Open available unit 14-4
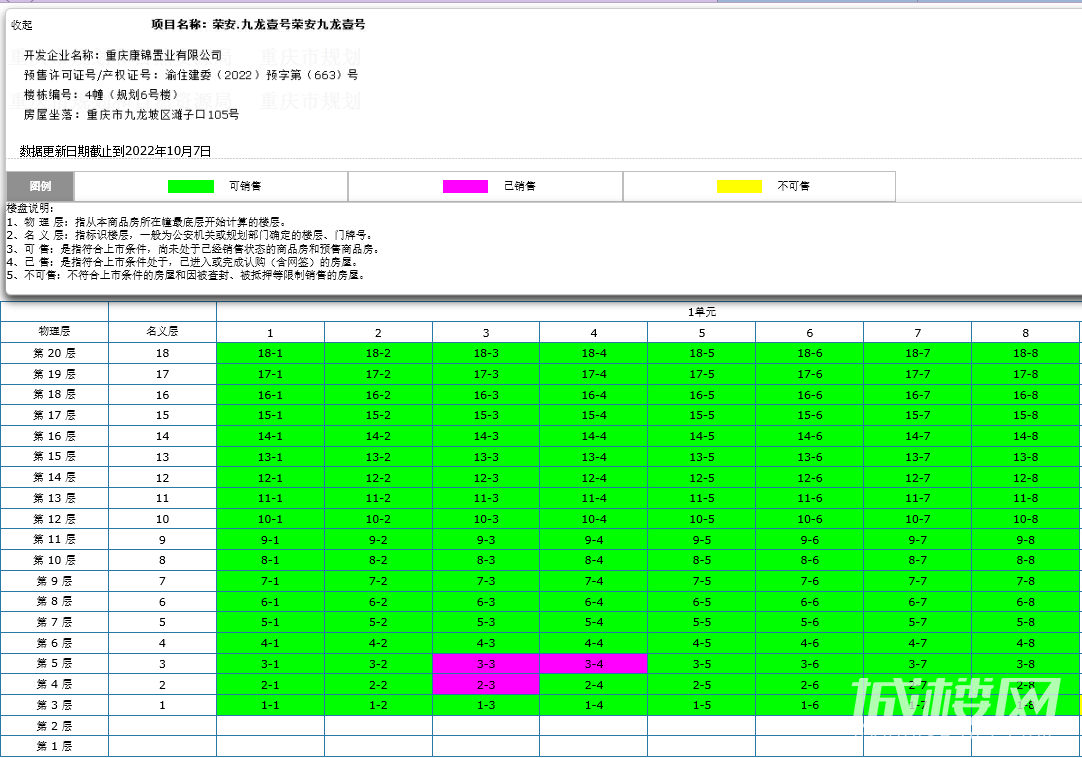This screenshot has height=758, width=1082. pos(594,436)
